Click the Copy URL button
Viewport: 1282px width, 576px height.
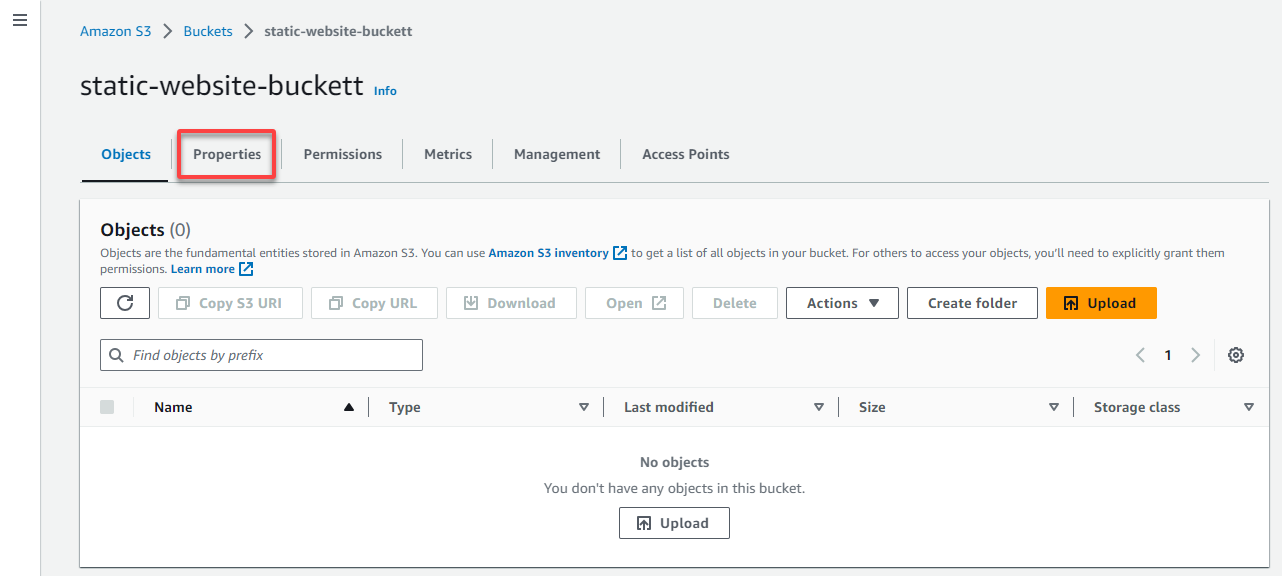click(374, 303)
